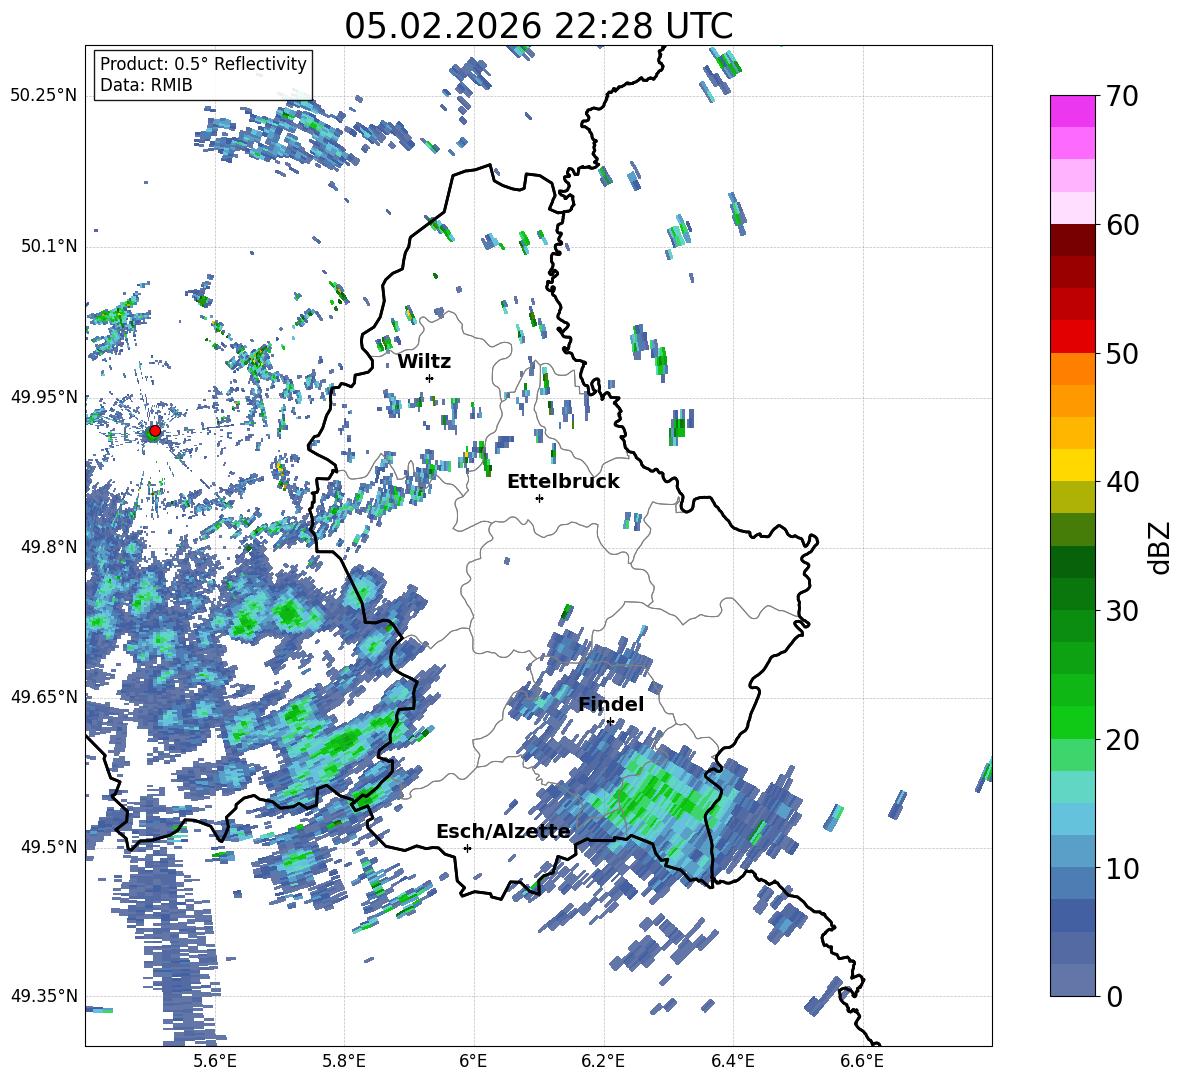Click longitude label 5.6°E
Screen dimensions: 1184x1081
(x=215, y=1061)
